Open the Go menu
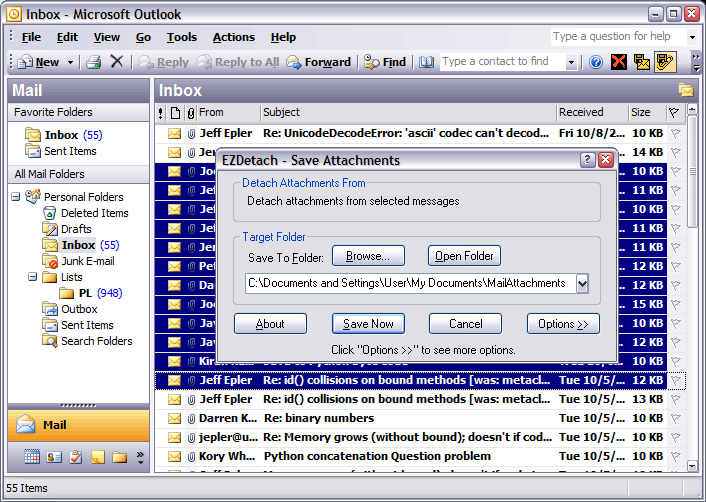The width and height of the screenshot is (706, 502). click(143, 37)
